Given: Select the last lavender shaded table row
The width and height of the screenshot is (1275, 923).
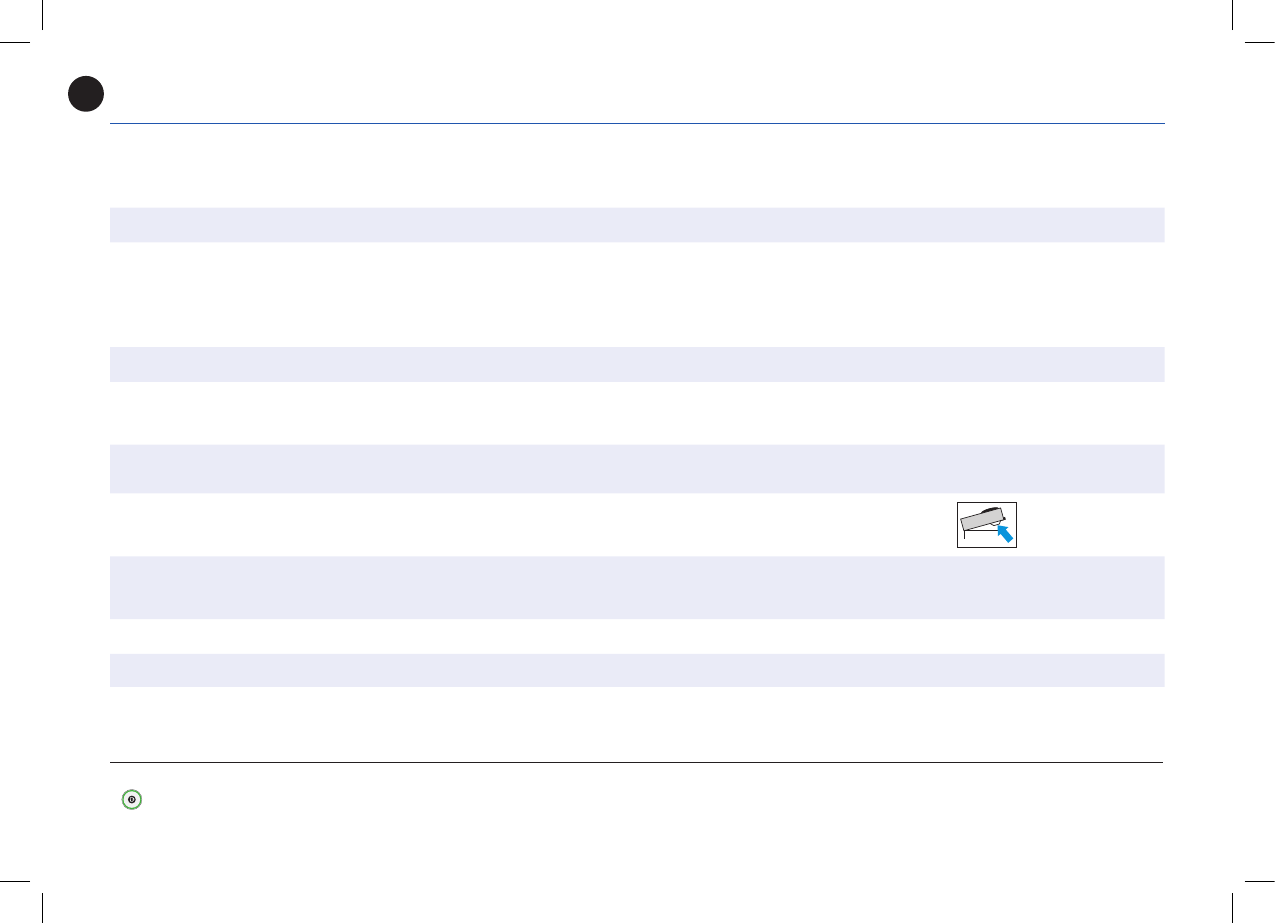Looking at the screenshot, I should coord(636,670).
